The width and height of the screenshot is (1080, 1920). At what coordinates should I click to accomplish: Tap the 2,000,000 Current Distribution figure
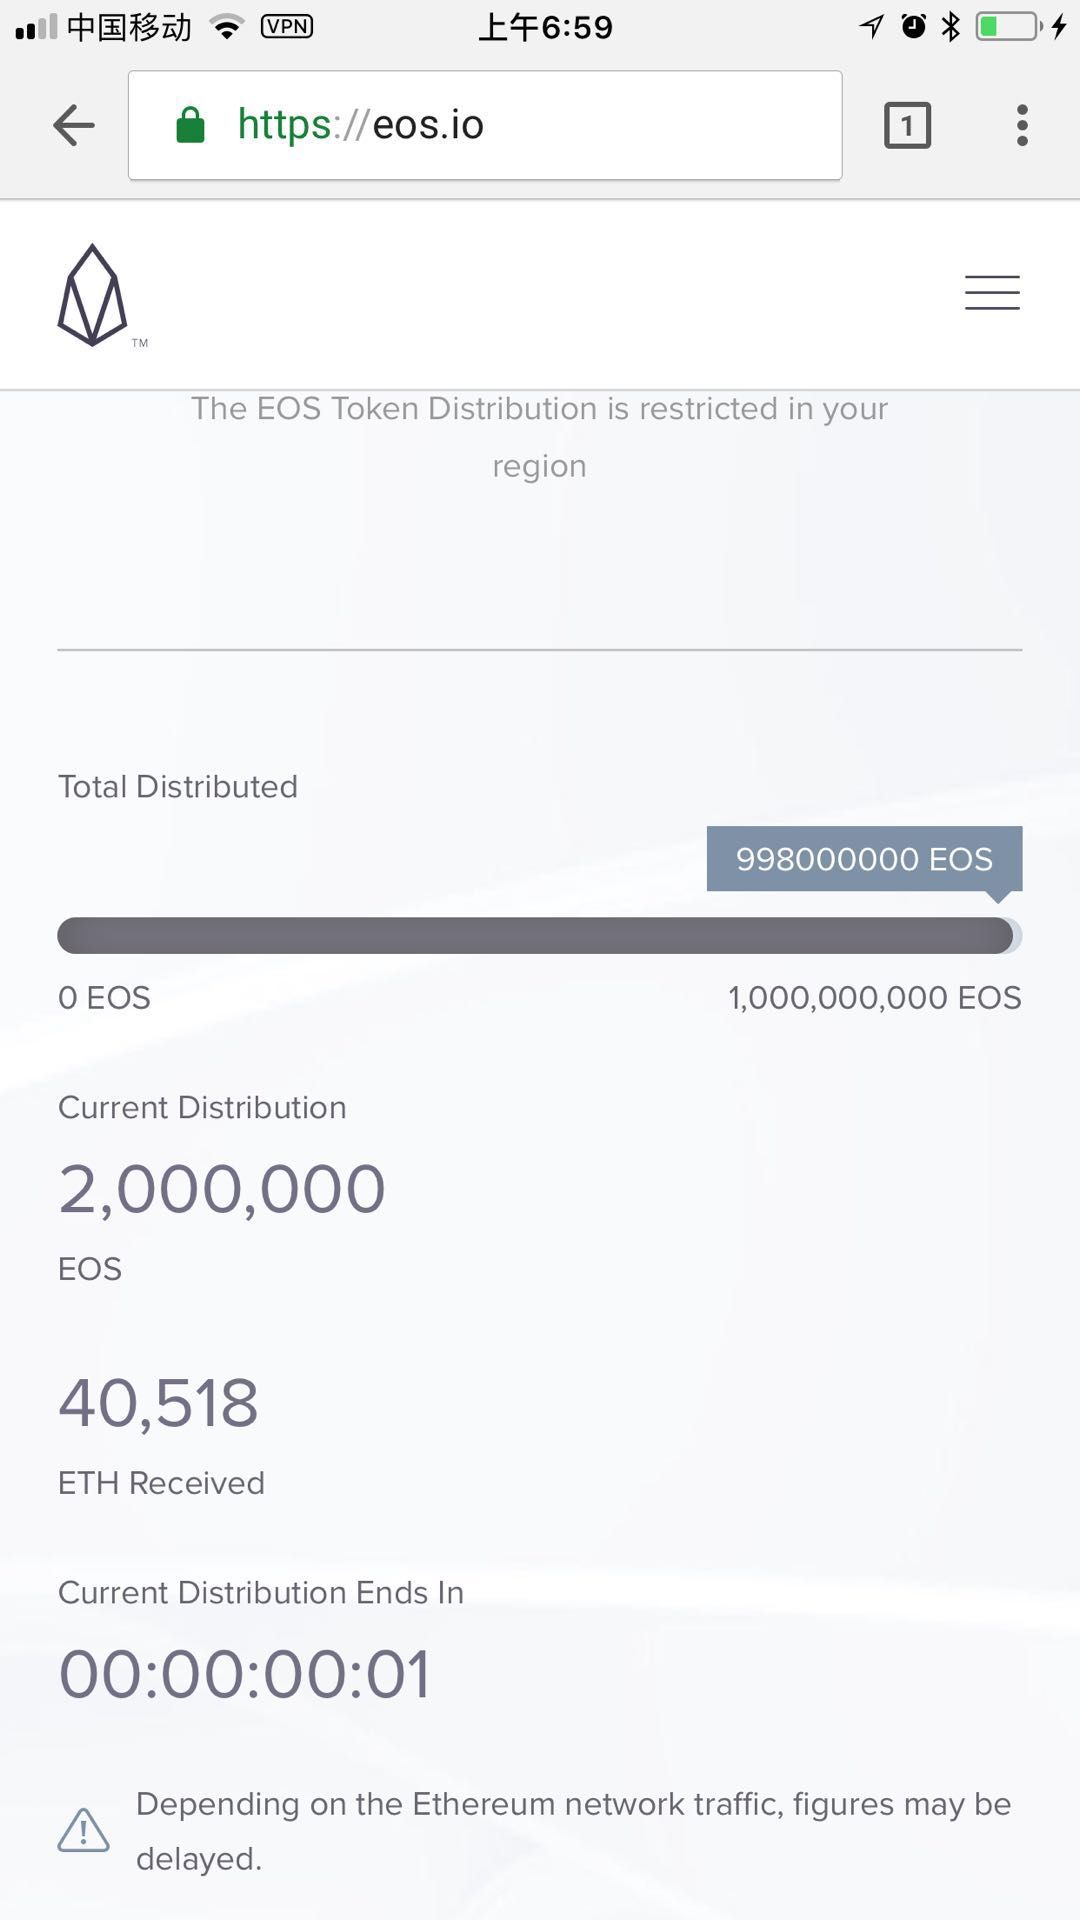[222, 1189]
